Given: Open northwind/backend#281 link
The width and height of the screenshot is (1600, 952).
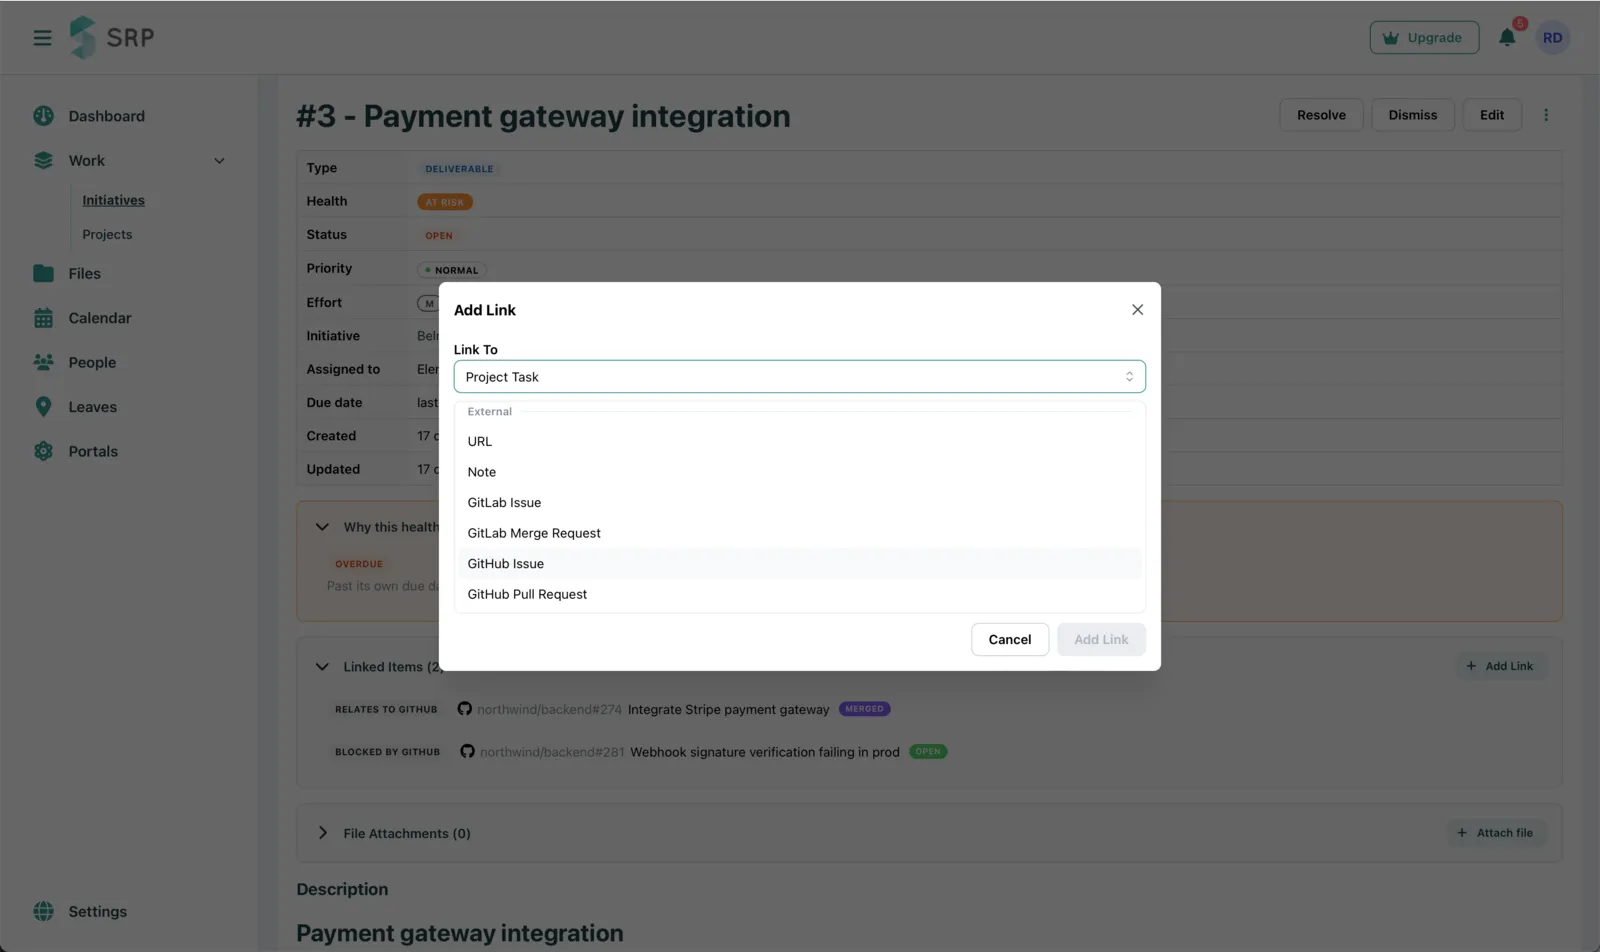Looking at the screenshot, I should [x=552, y=751].
